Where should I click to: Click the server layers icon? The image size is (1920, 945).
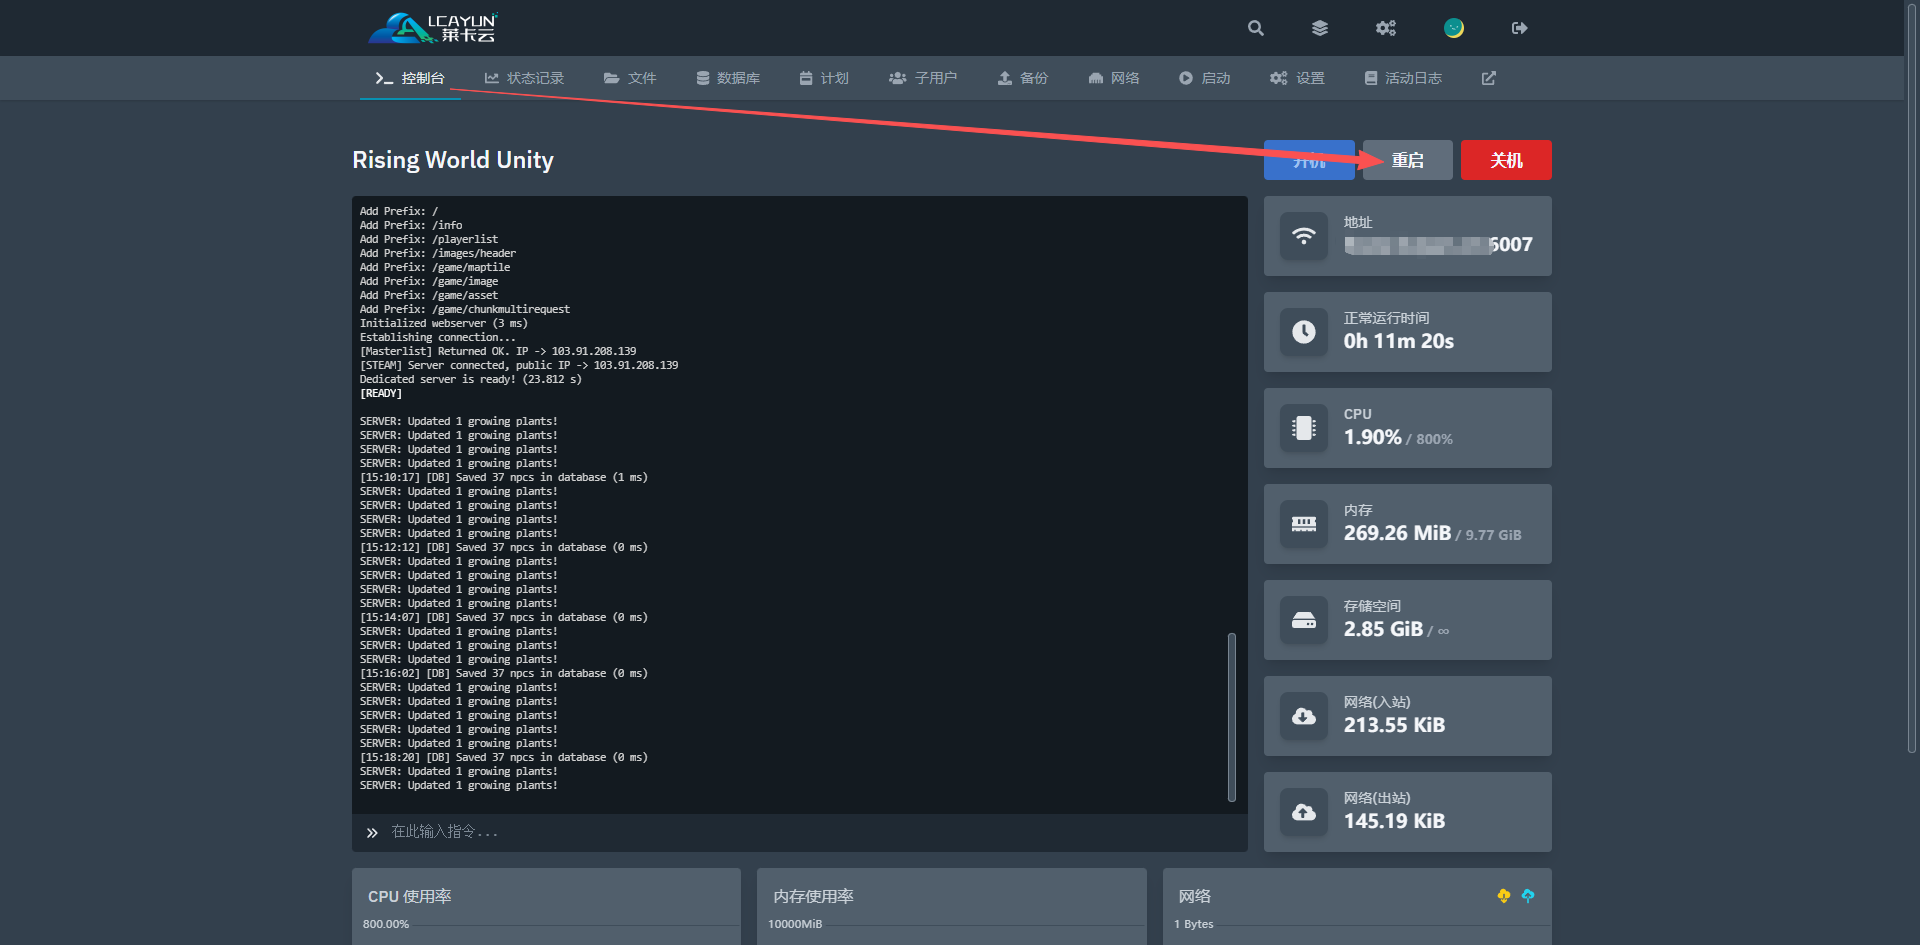(1320, 28)
